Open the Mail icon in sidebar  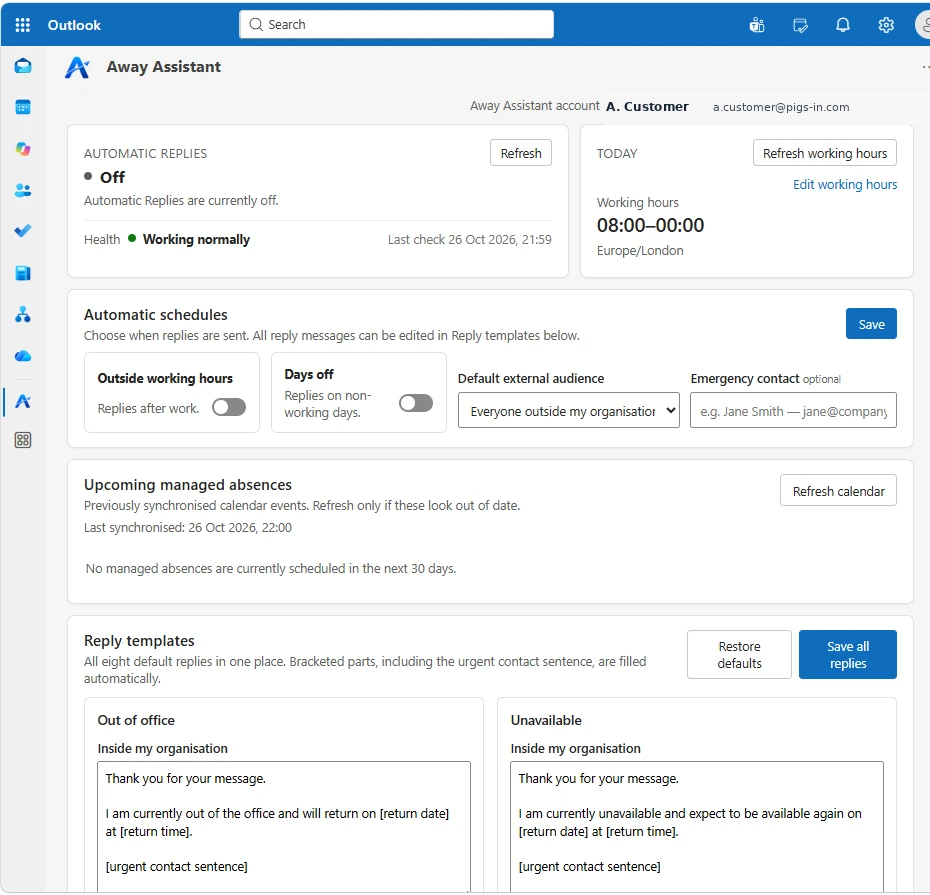(x=23, y=66)
